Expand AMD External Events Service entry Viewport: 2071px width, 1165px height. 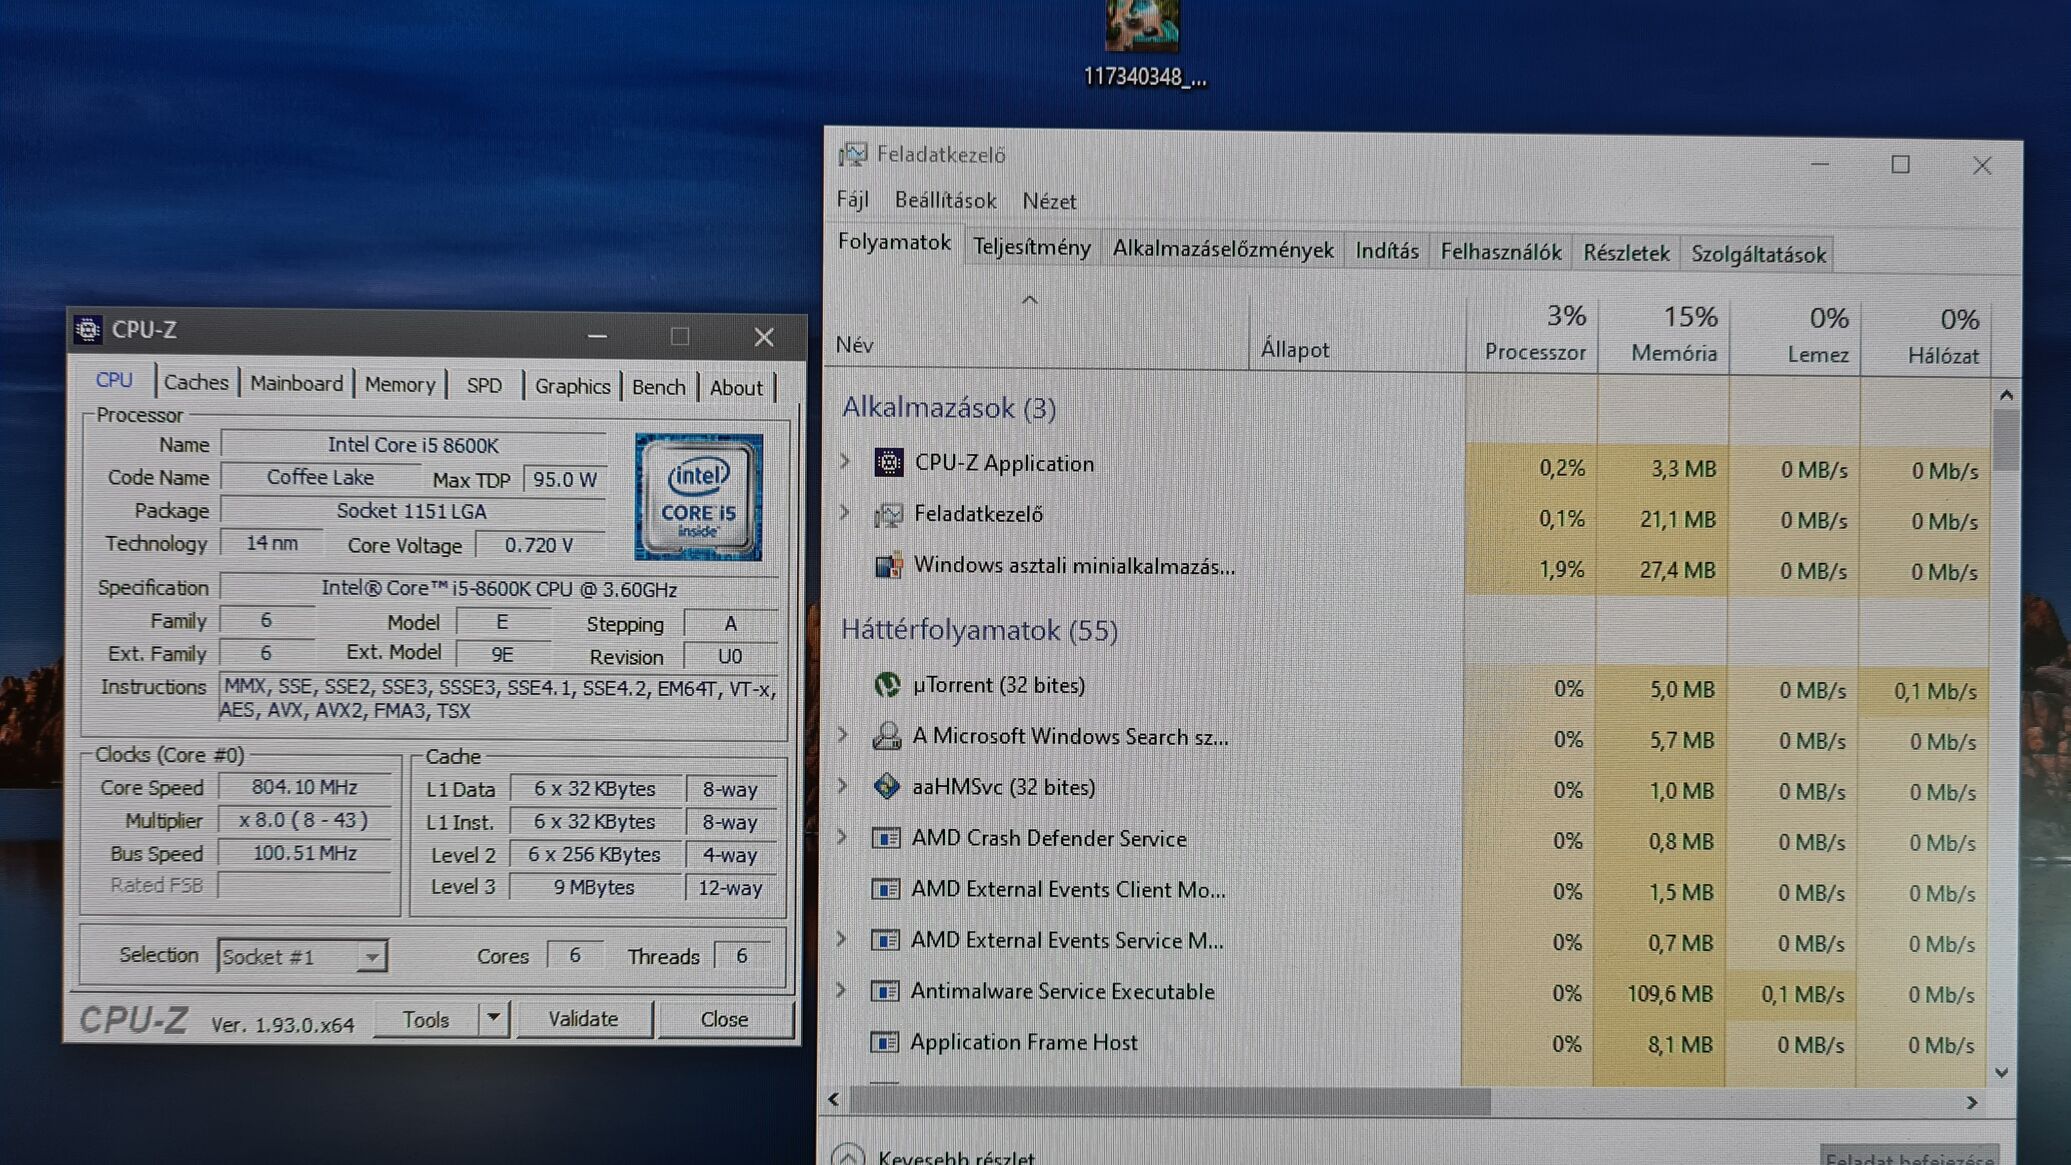point(842,939)
